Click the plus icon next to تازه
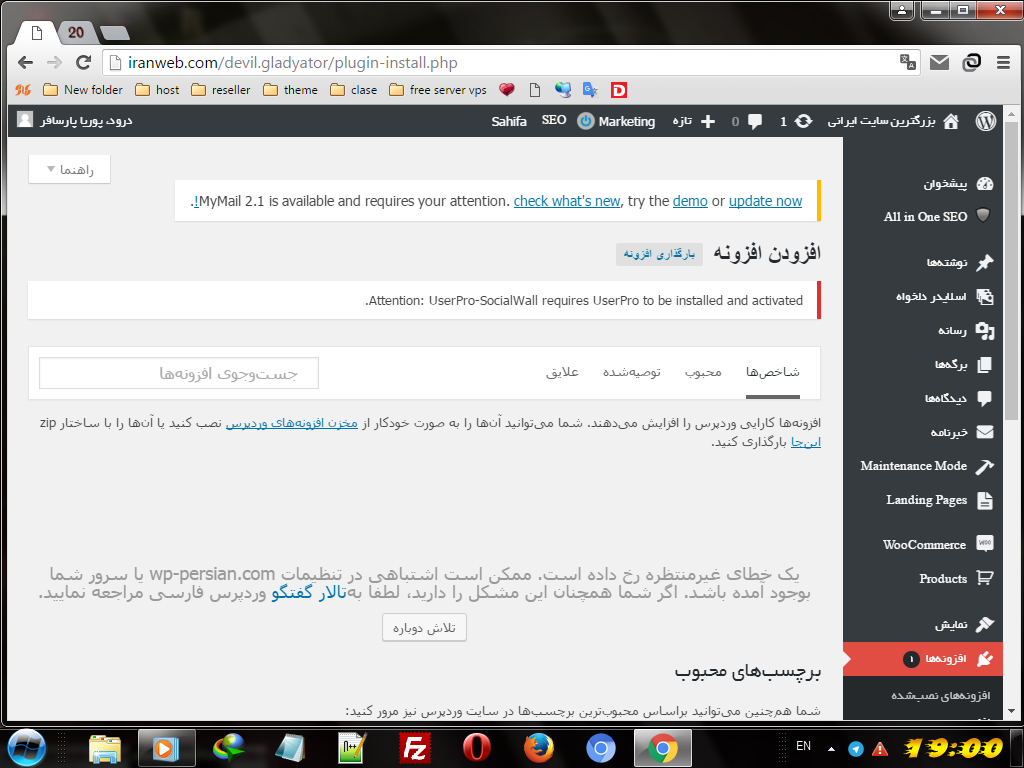The width and height of the screenshot is (1024, 768). coord(708,121)
